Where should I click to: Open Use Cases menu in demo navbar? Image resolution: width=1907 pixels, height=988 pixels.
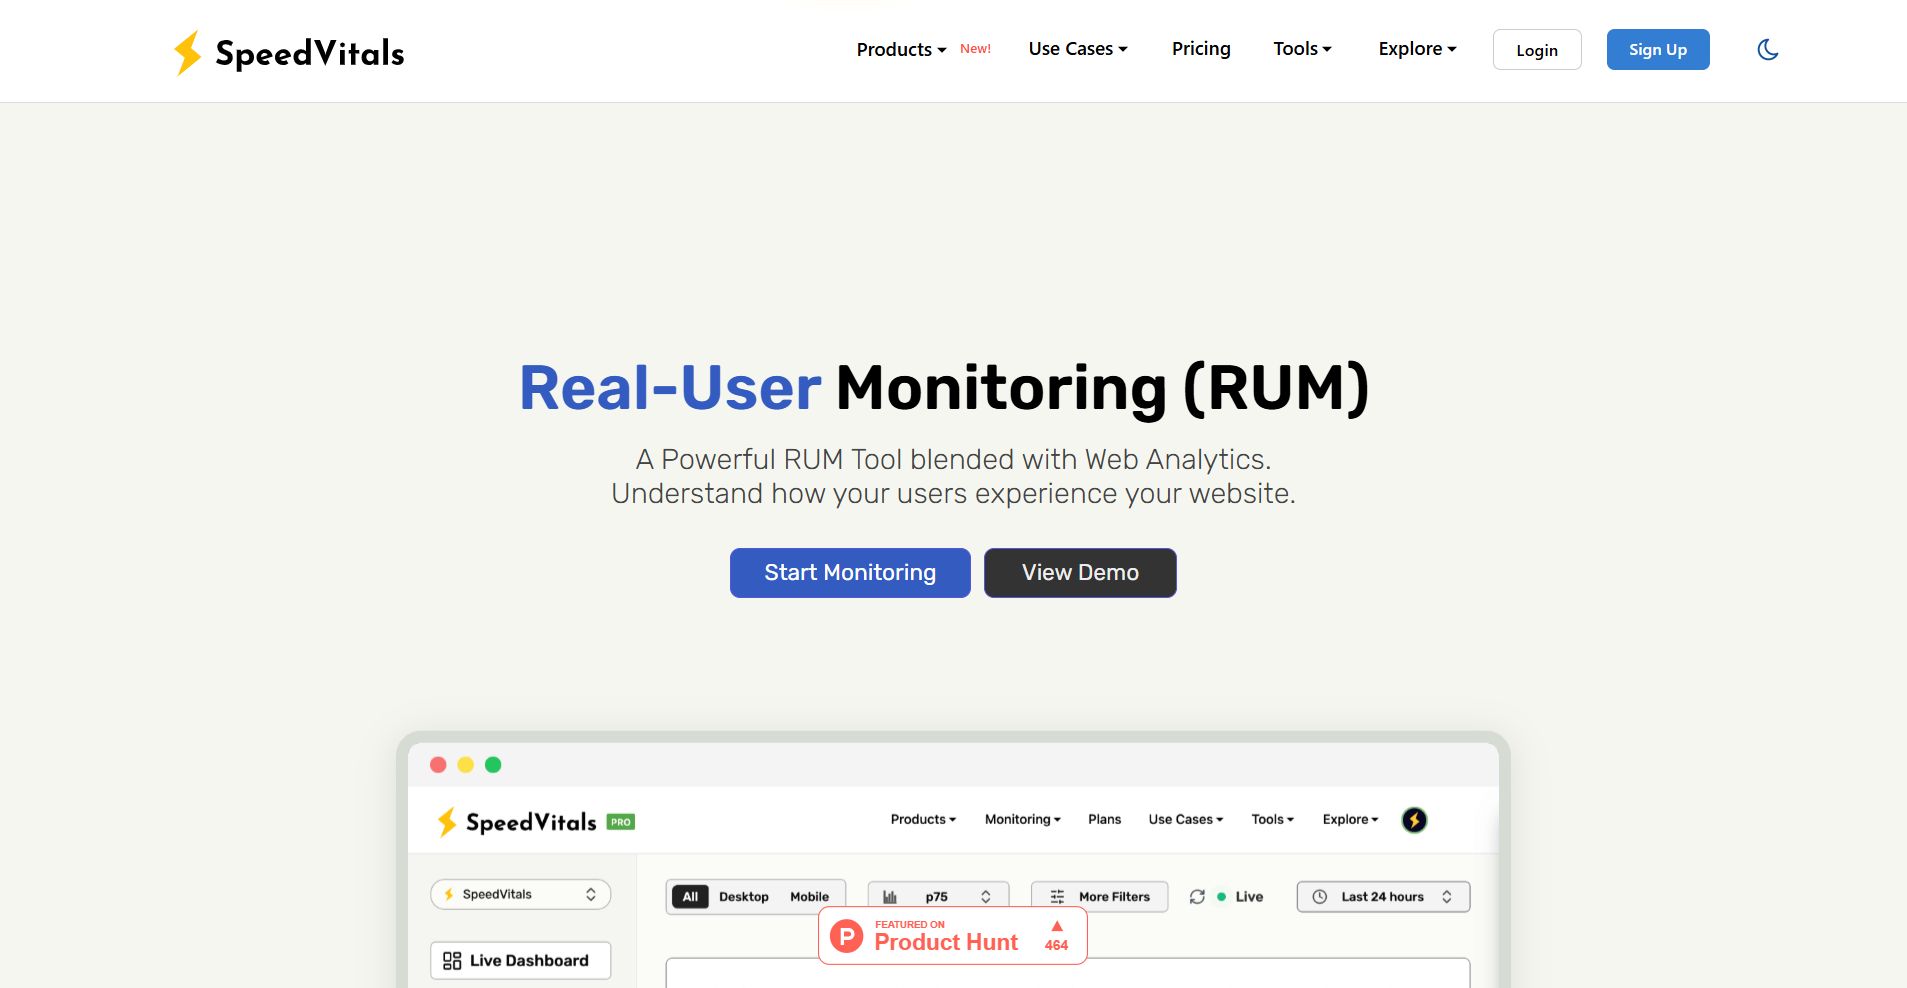1186,819
